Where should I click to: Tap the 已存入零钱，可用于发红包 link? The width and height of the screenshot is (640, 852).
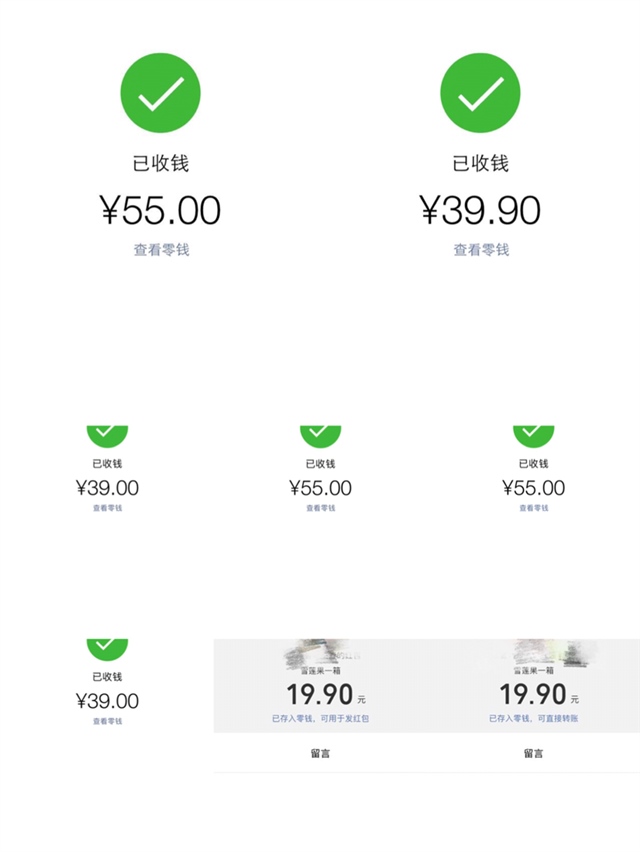click(321, 718)
